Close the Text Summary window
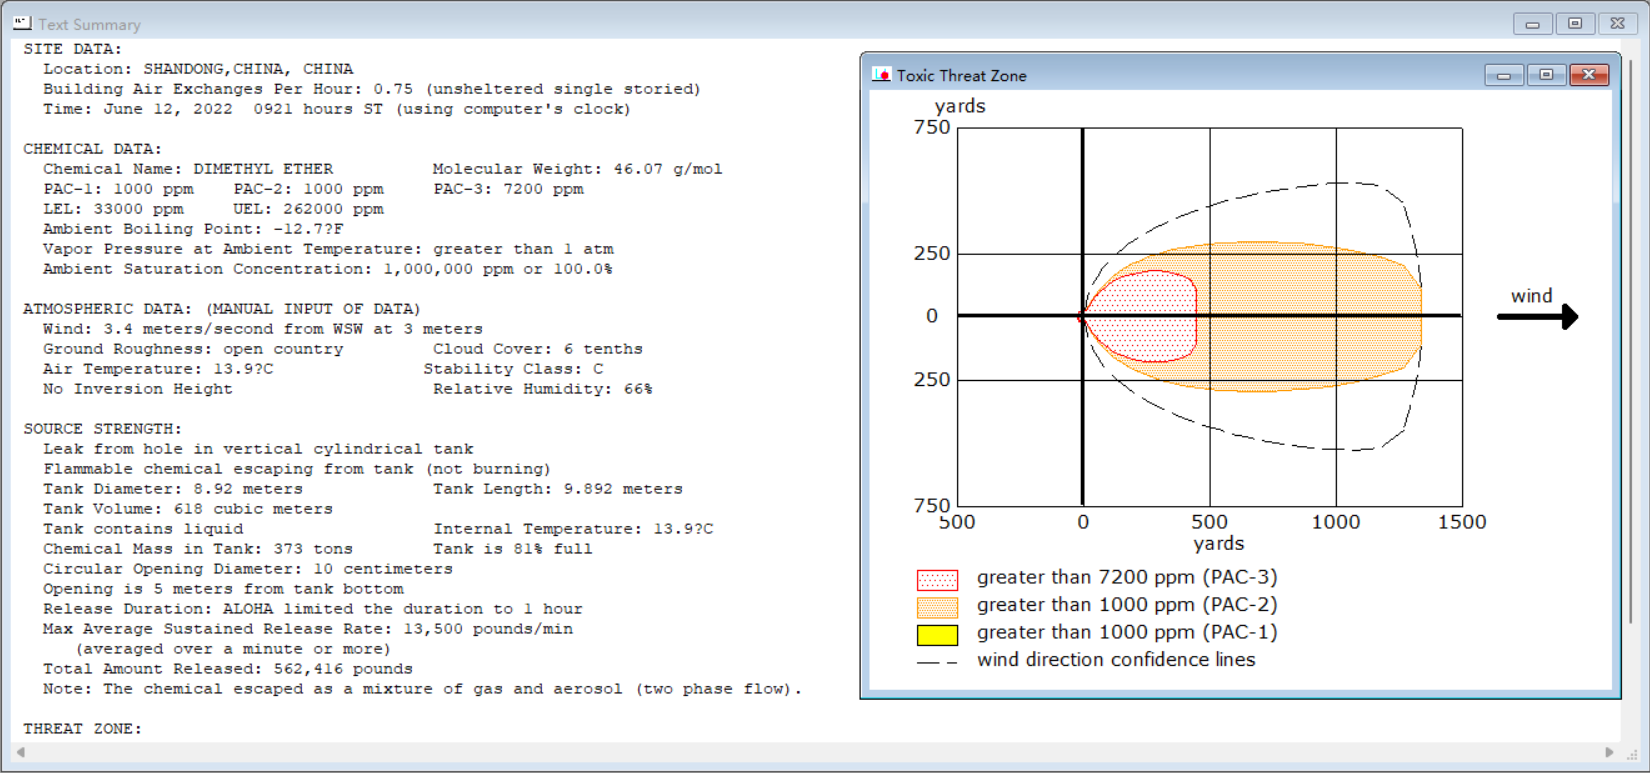Screen dimensions: 1650x773 (1618, 23)
